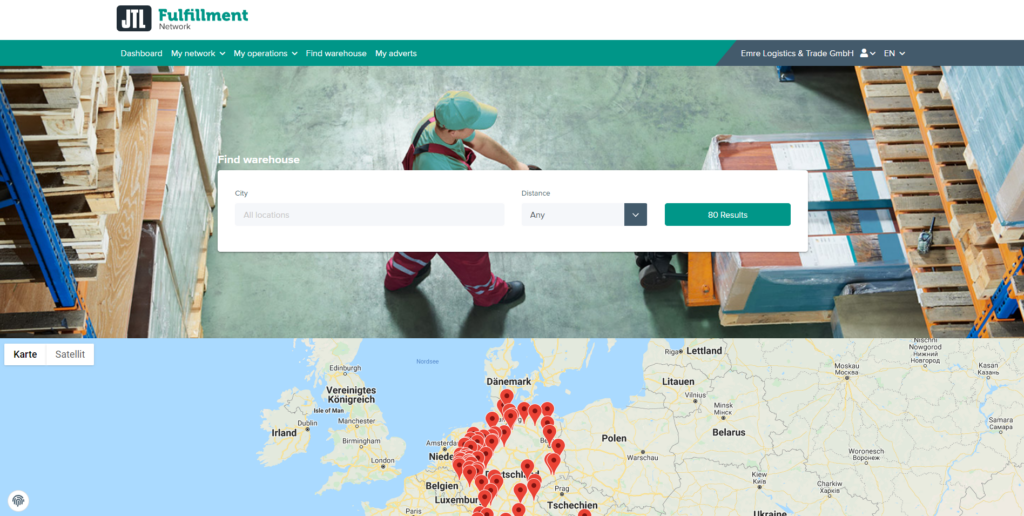Click the City input field
Image resolution: width=1024 pixels, height=516 pixels.
coord(370,215)
